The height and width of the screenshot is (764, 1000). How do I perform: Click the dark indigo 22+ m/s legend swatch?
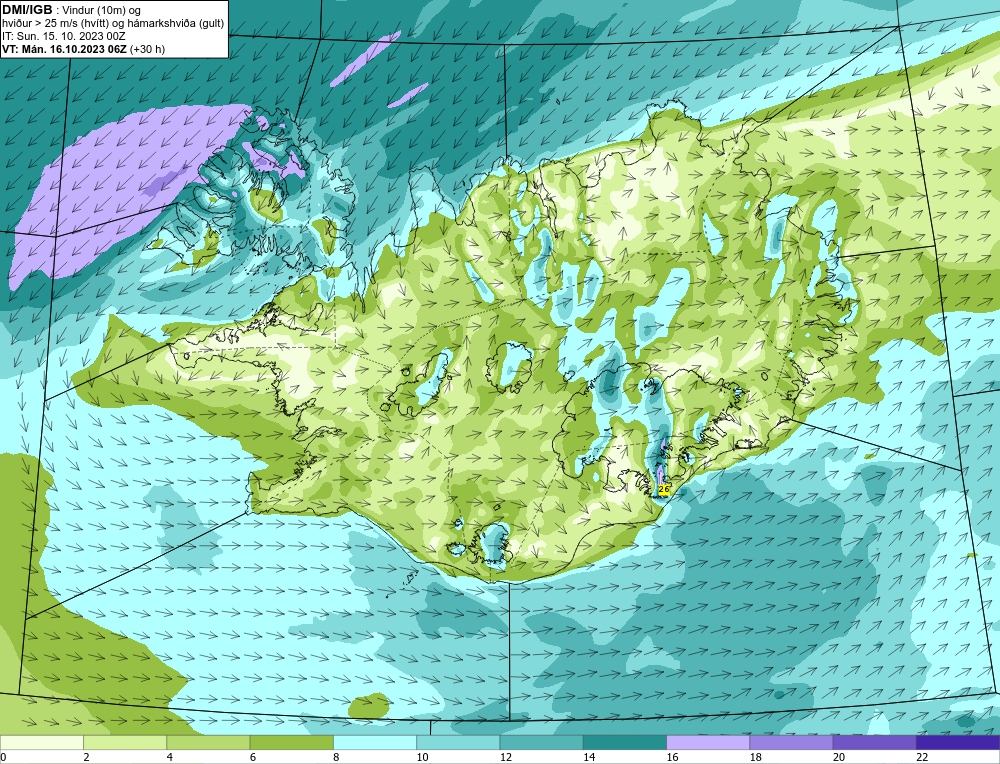(x=958, y=742)
